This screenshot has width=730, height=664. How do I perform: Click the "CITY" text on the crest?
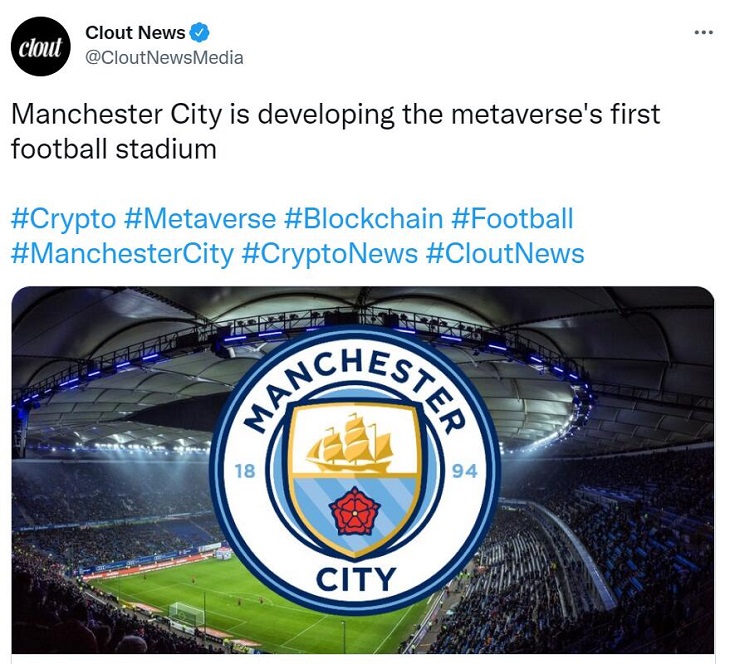click(355, 578)
